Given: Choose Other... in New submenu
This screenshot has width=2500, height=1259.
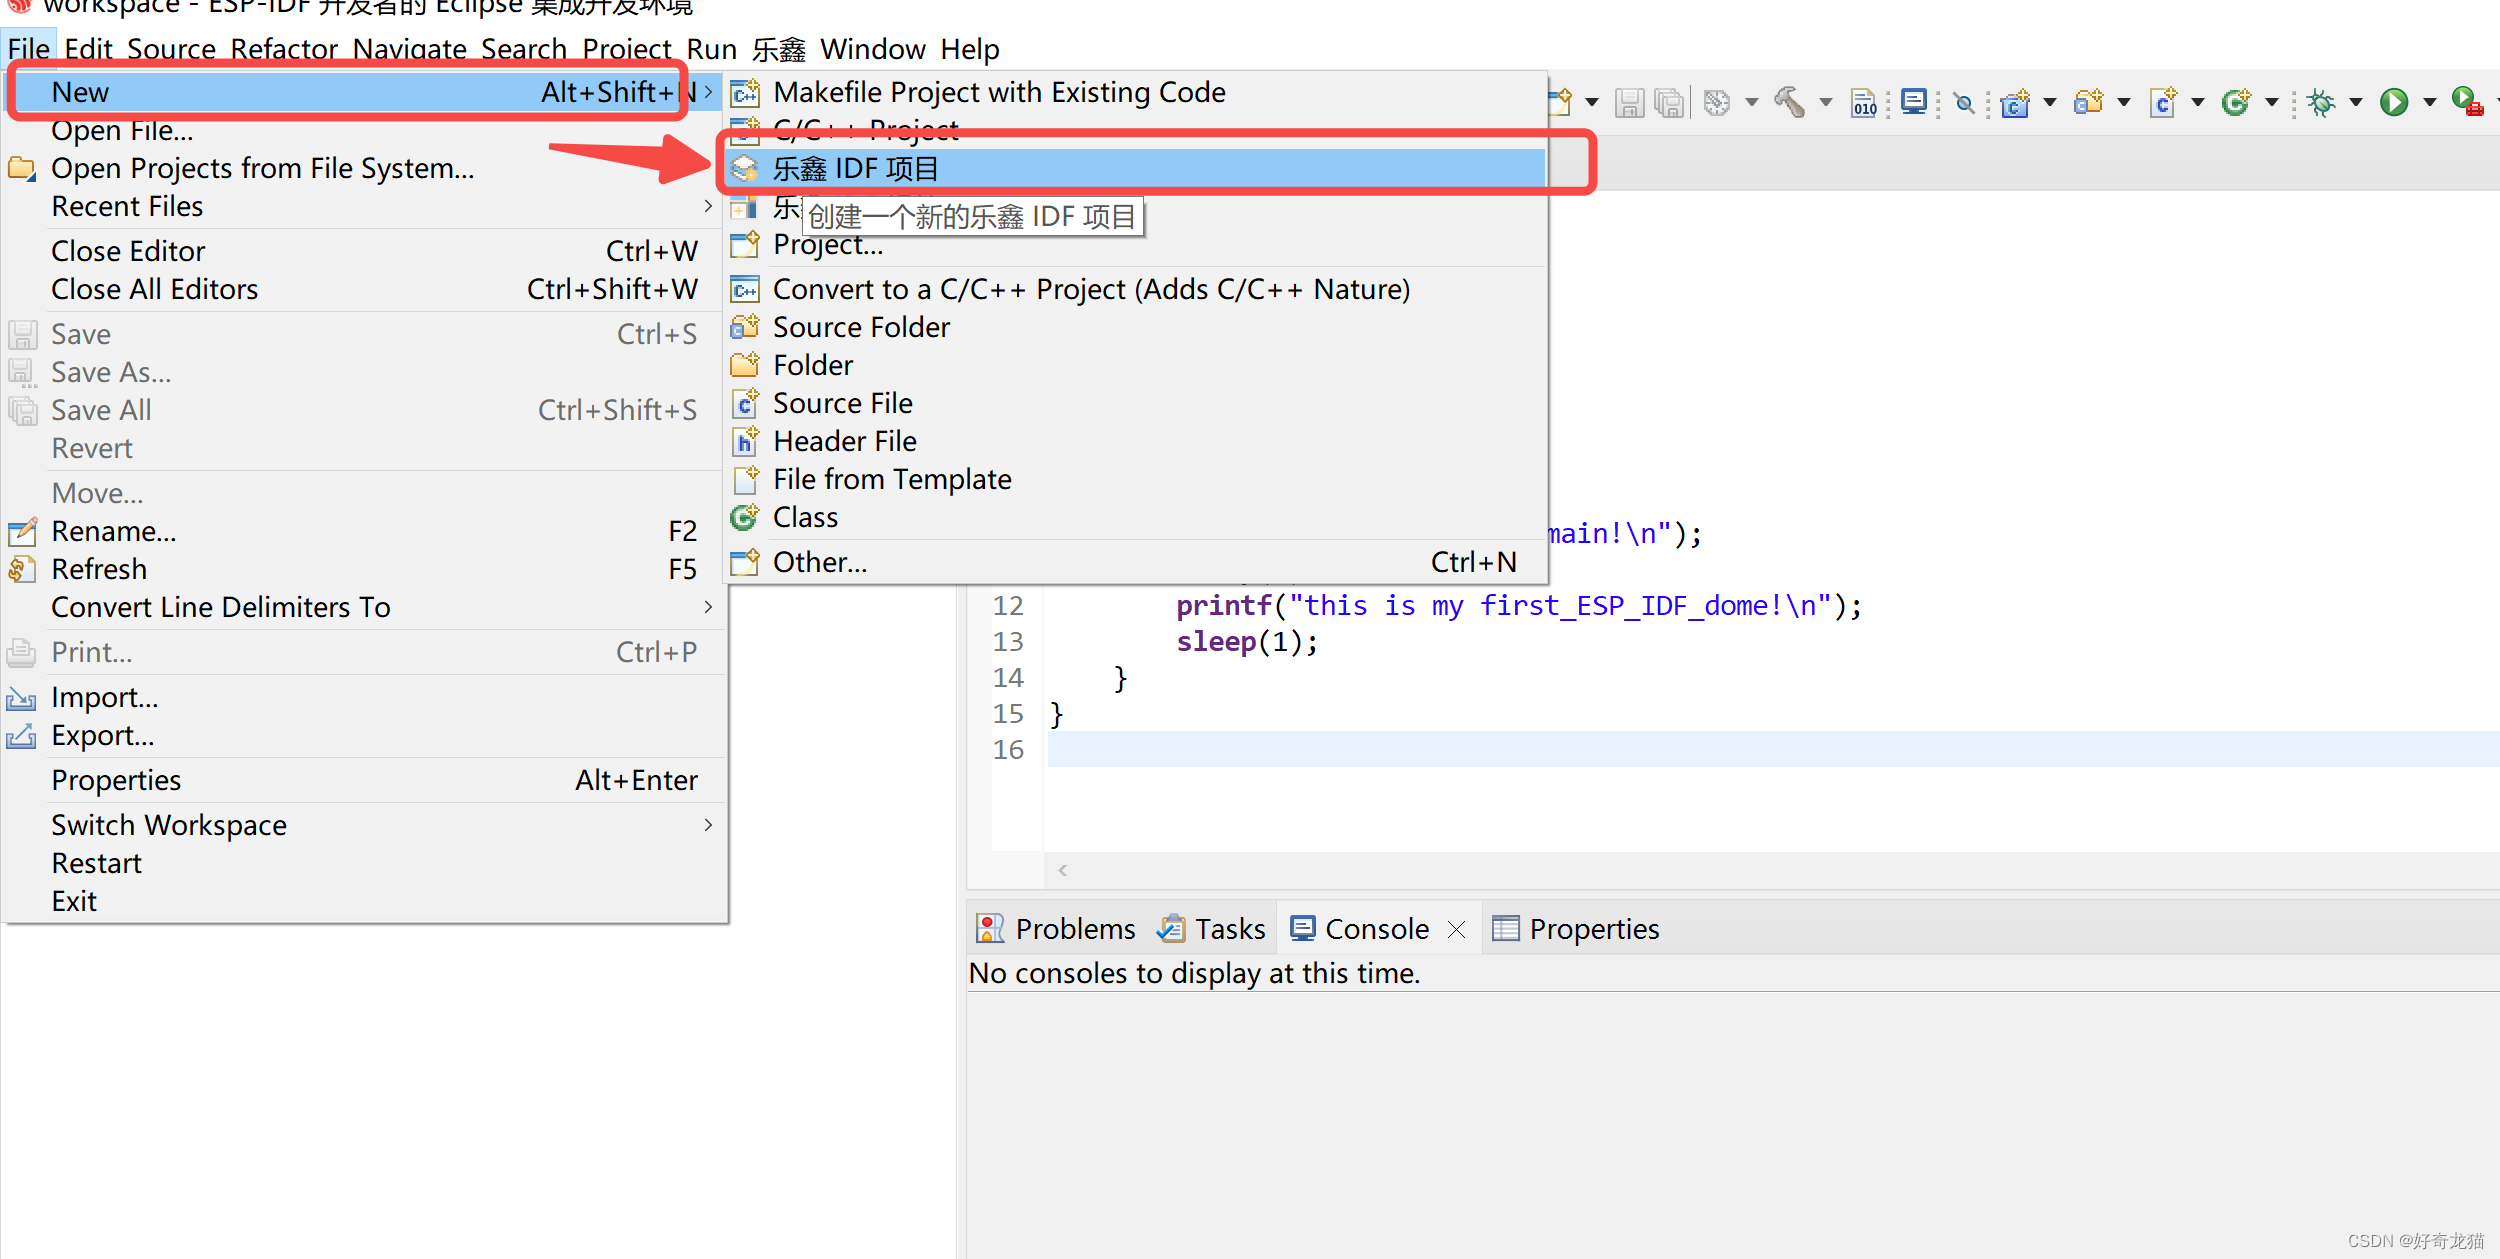Looking at the screenshot, I should click(x=1136, y=562).
